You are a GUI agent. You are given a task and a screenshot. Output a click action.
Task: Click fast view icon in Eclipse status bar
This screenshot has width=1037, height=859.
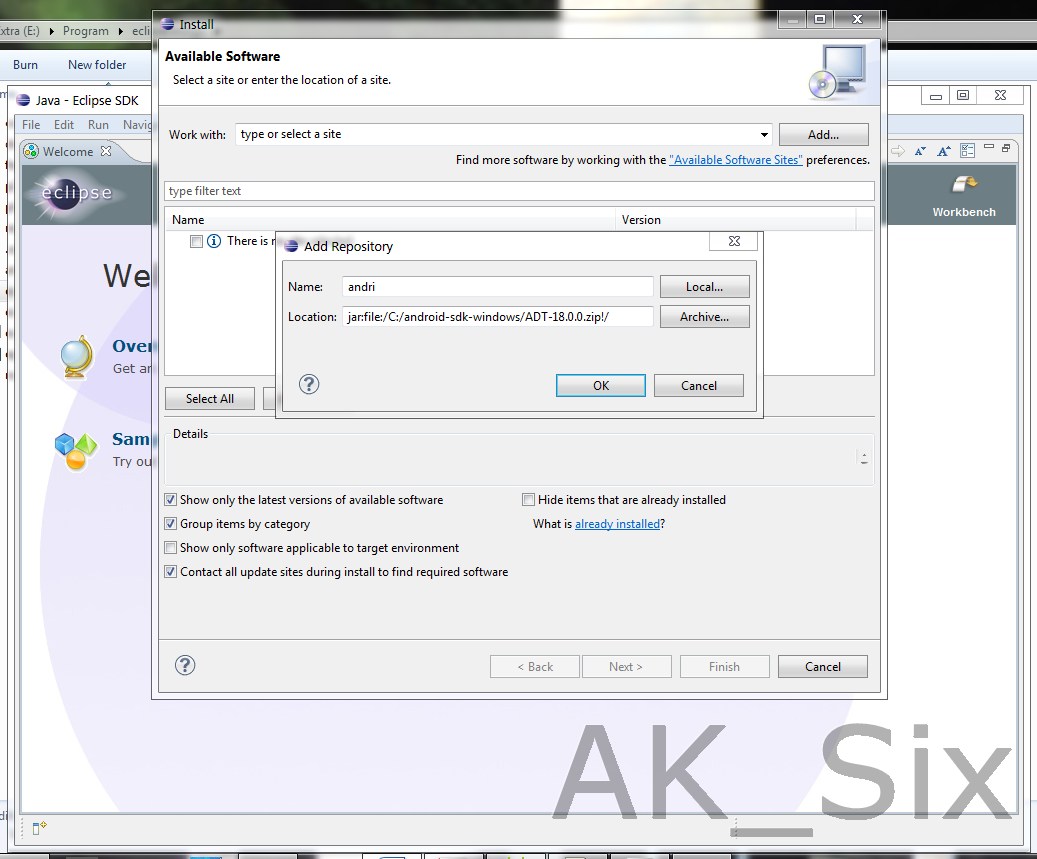pos(40,827)
